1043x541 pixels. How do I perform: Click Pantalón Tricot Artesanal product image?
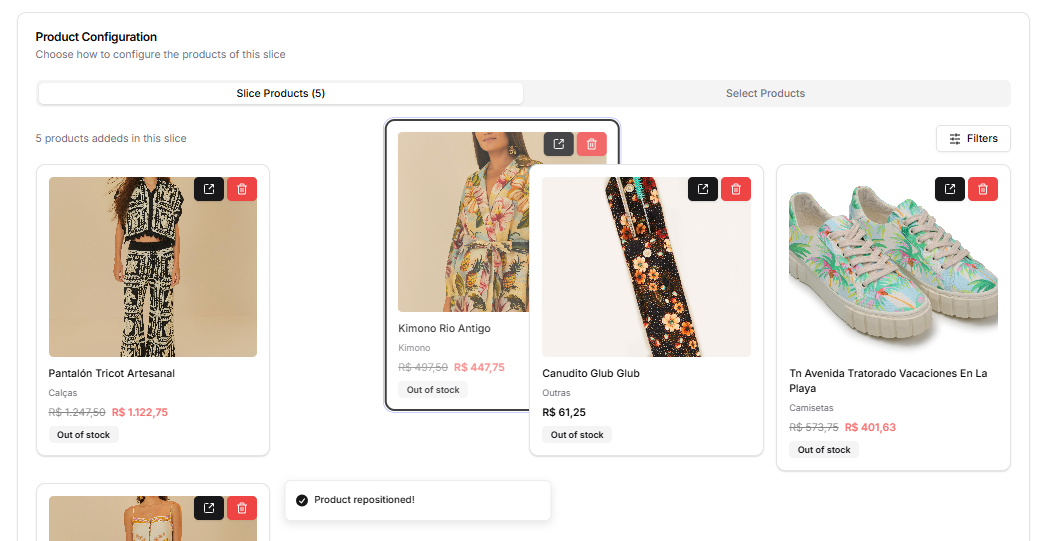153,267
